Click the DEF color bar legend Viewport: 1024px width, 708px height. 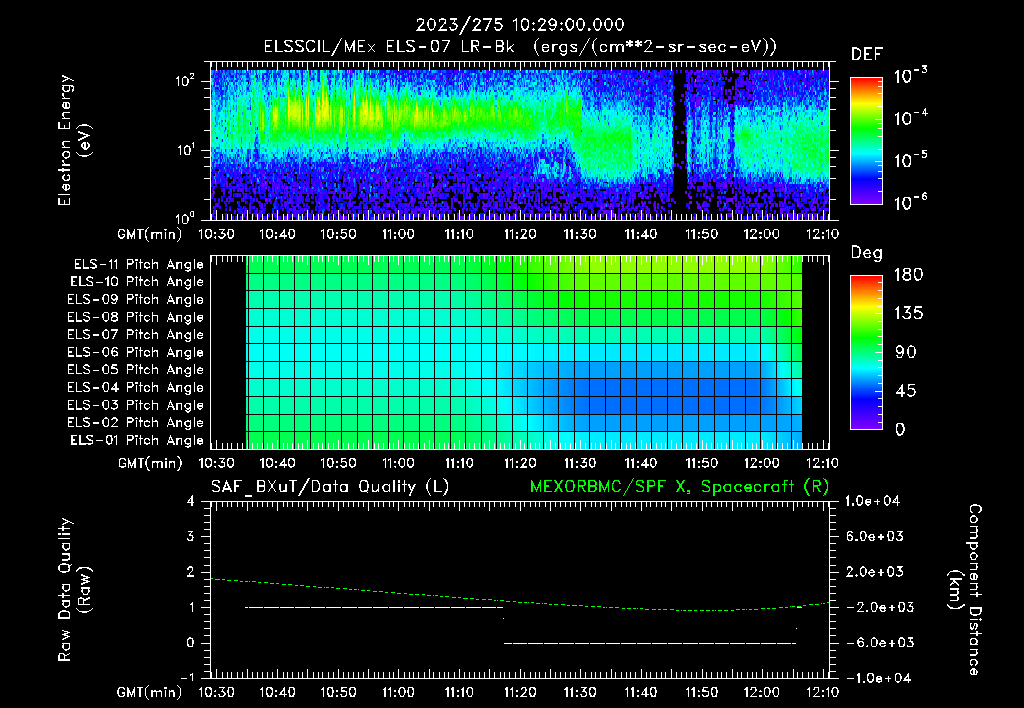[866, 141]
